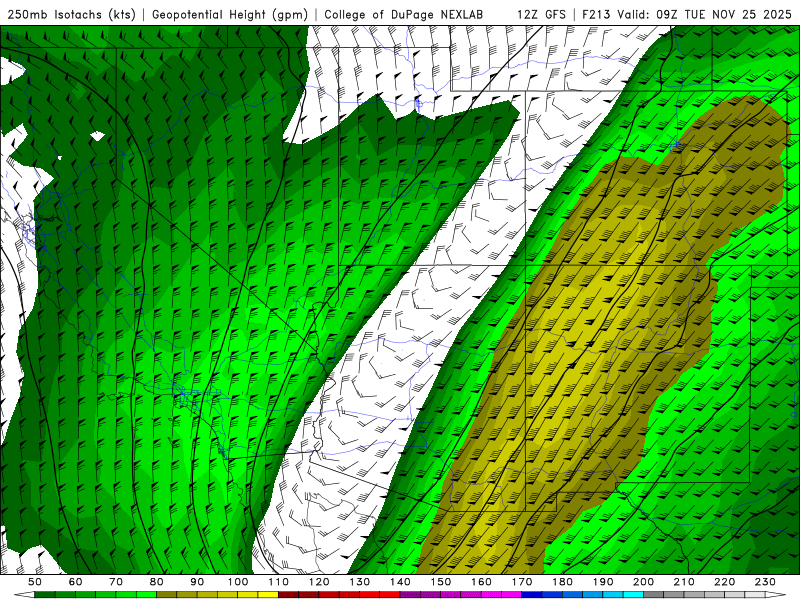Click the 90 knot legend label
Viewport: 800px width, 600px height.
click(197, 582)
